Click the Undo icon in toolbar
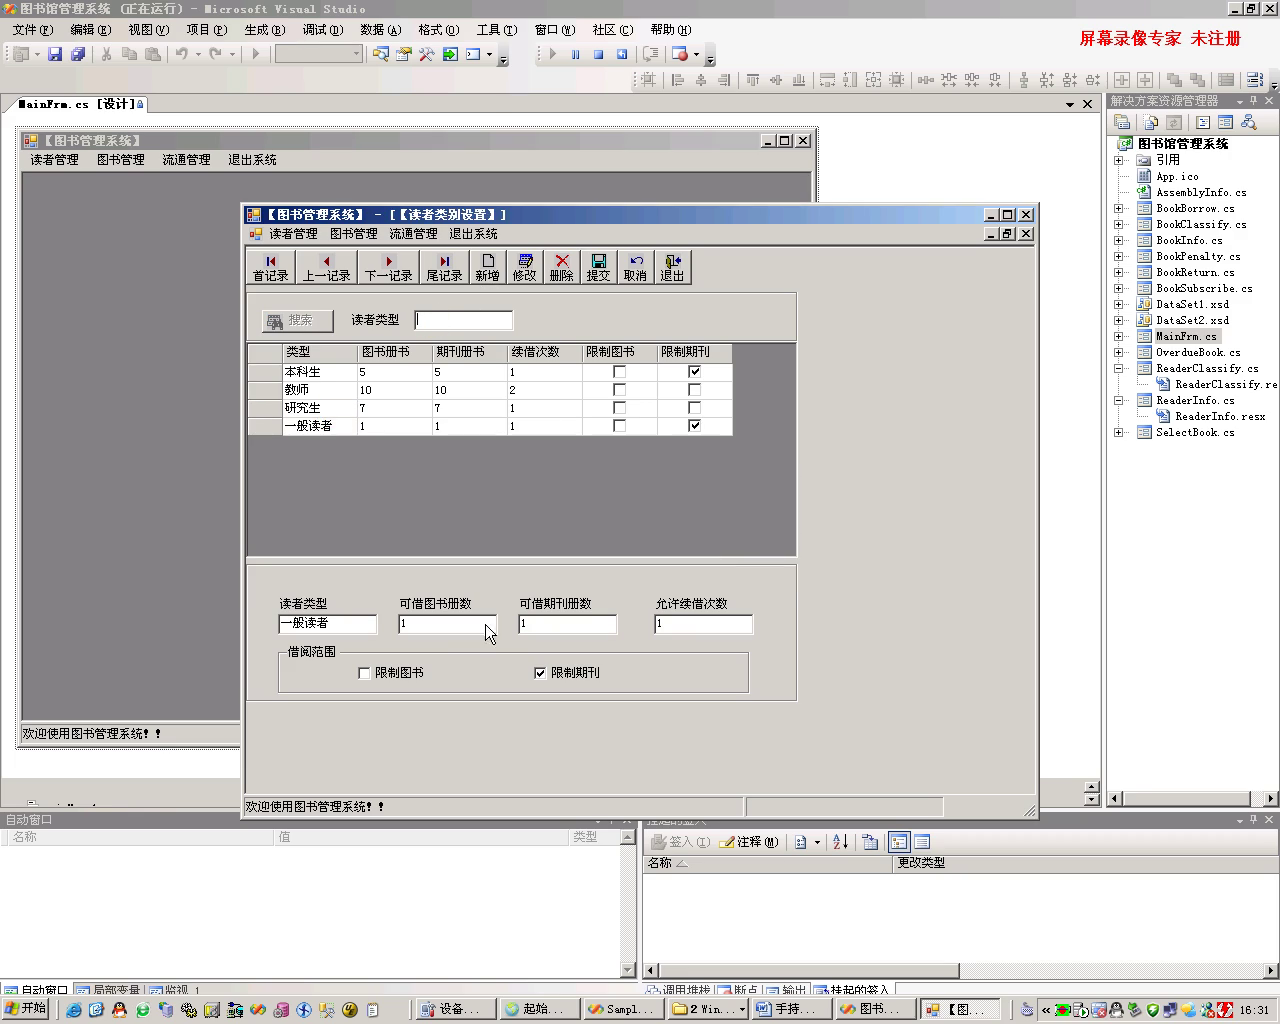This screenshot has width=1280, height=1024. pyautogui.click(x=182, y=54)
